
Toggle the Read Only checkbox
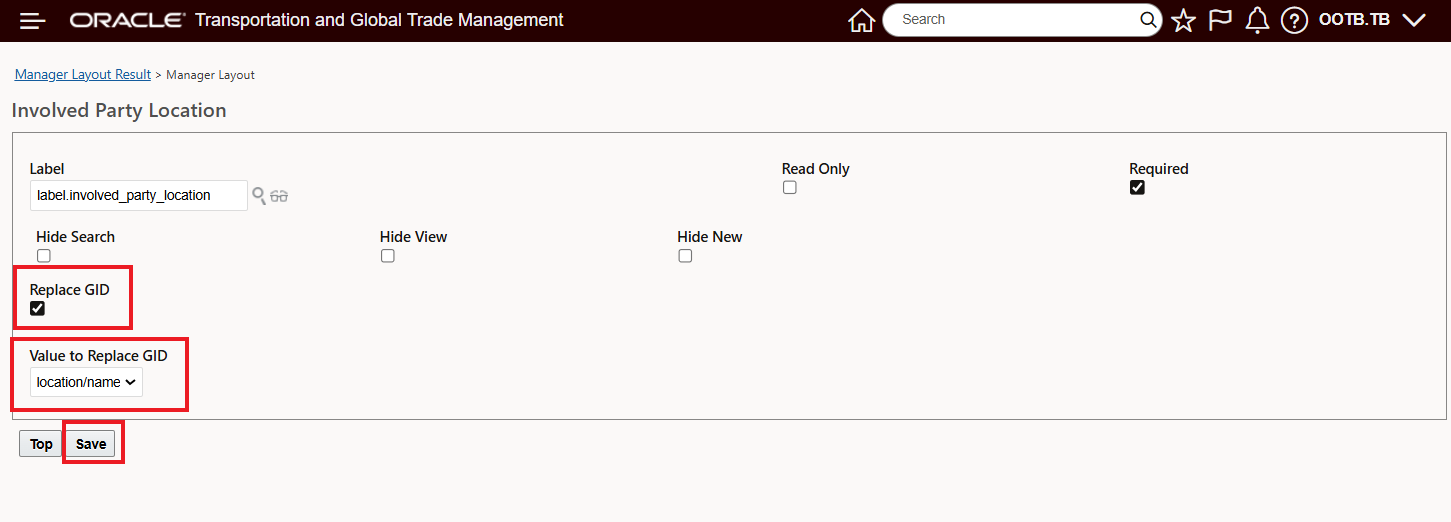[x=790, y=188]
